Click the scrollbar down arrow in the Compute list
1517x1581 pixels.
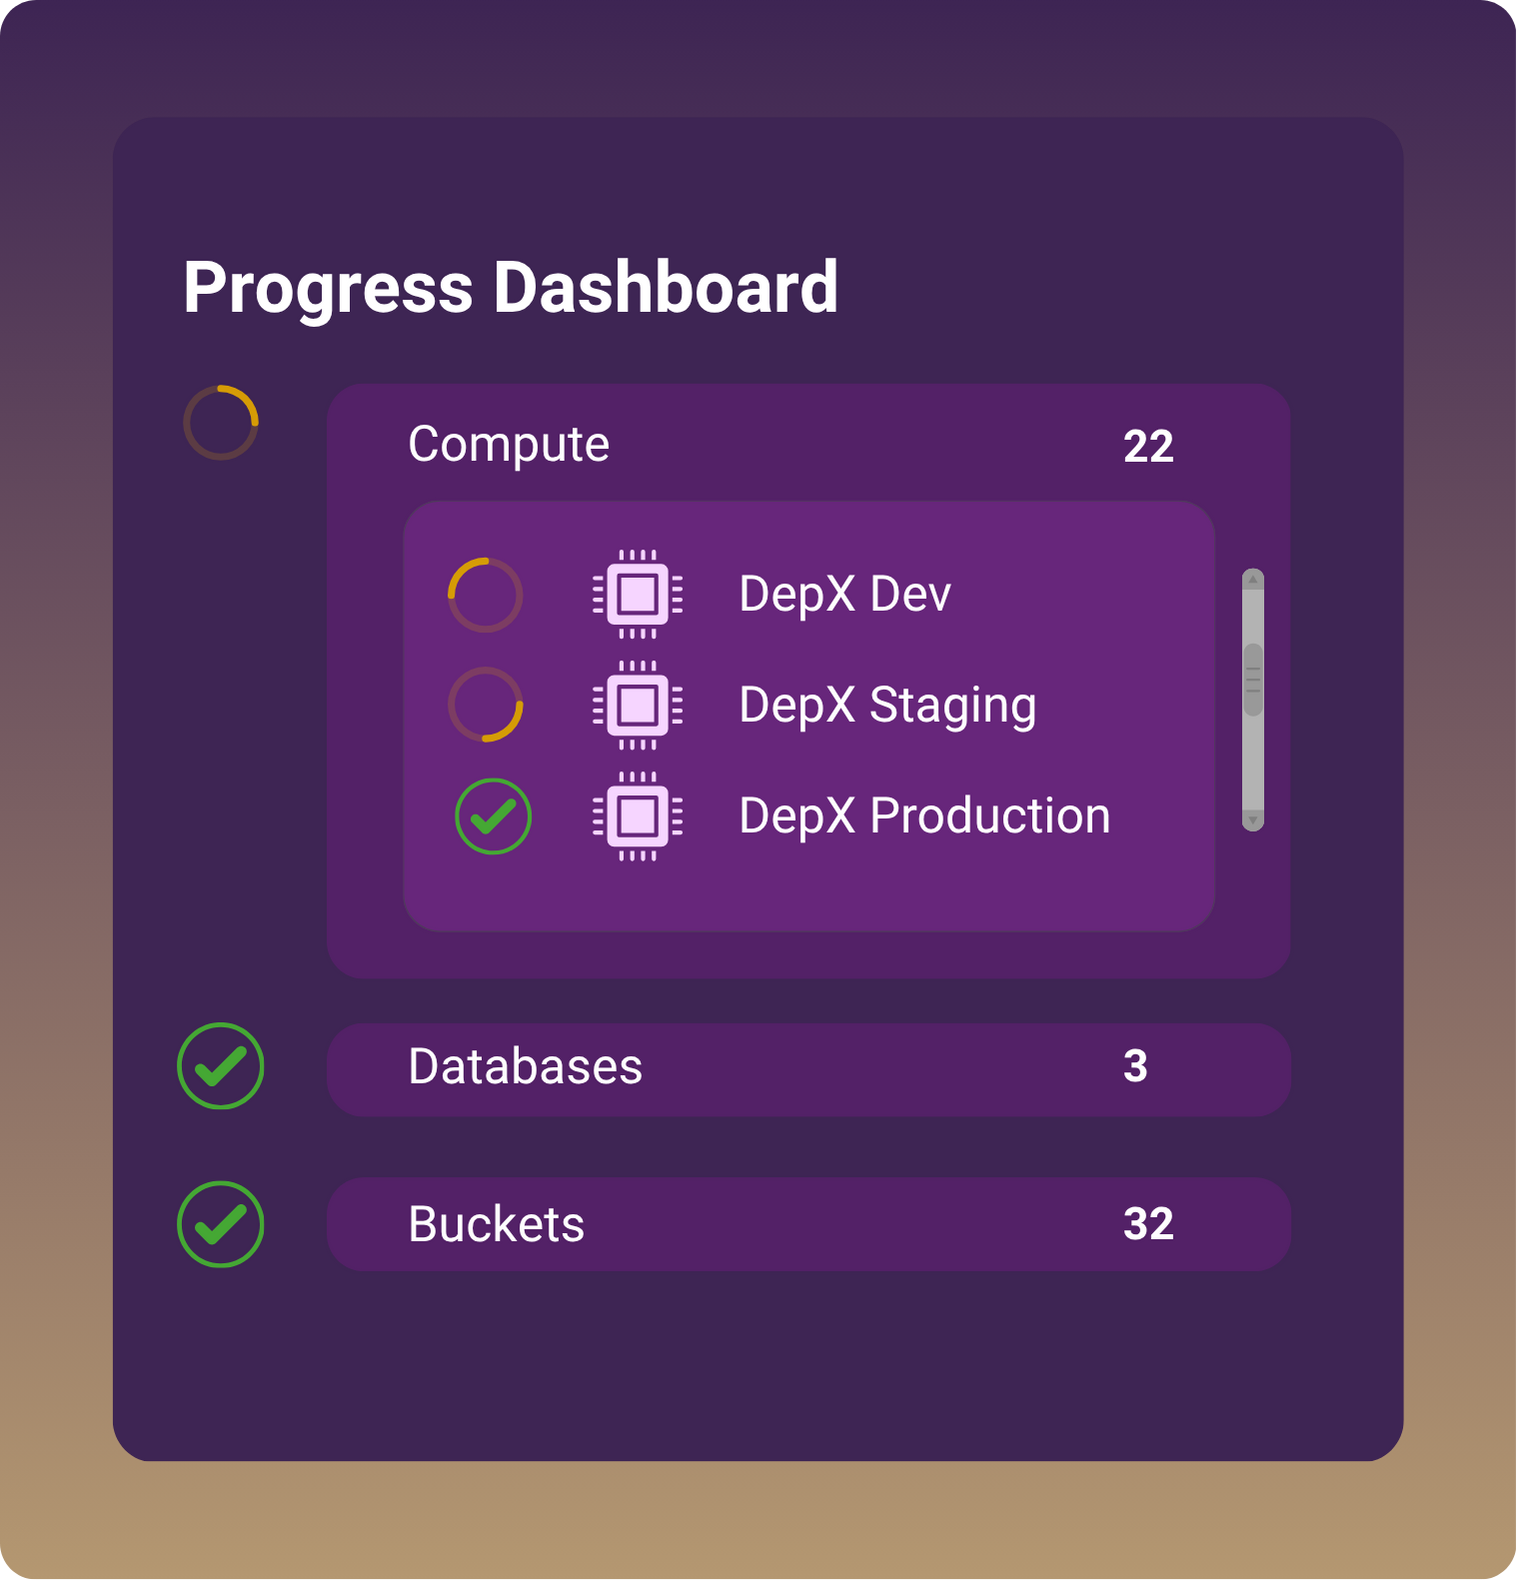click(1253, 820)
